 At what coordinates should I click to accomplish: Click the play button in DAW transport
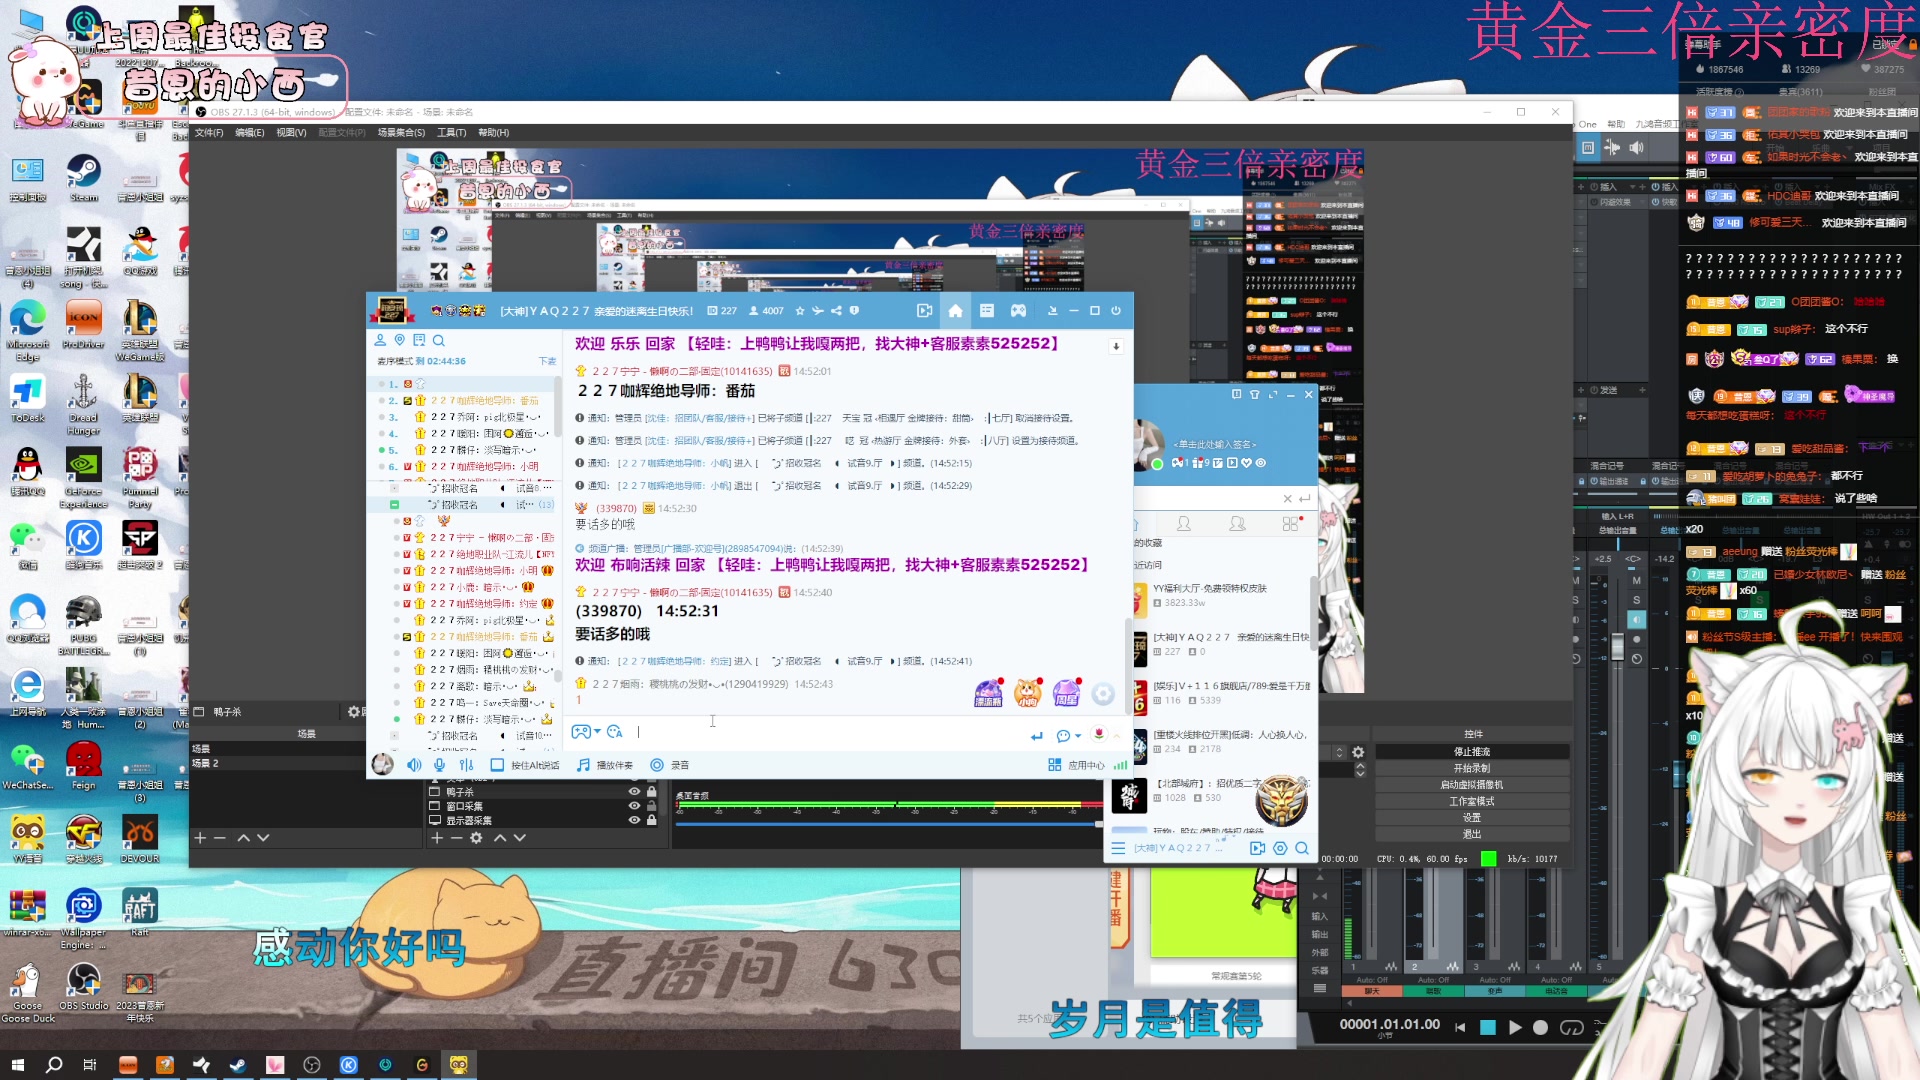click(x=1514, y=1027)
